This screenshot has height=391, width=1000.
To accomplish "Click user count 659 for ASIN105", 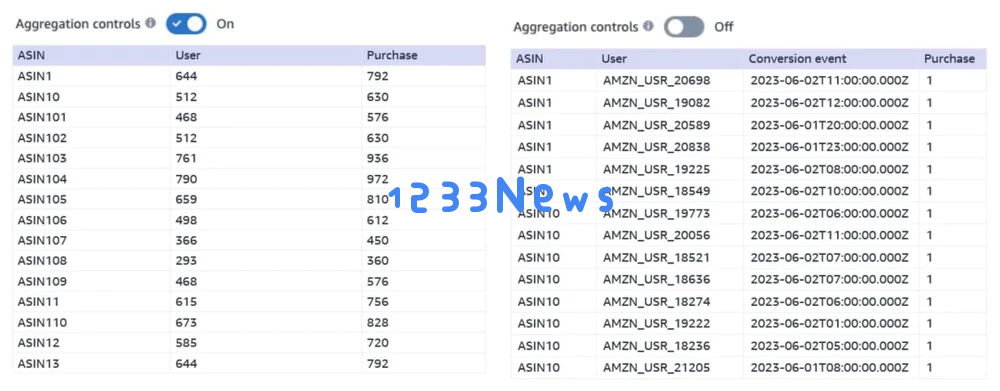I will [x=186, y=200].
